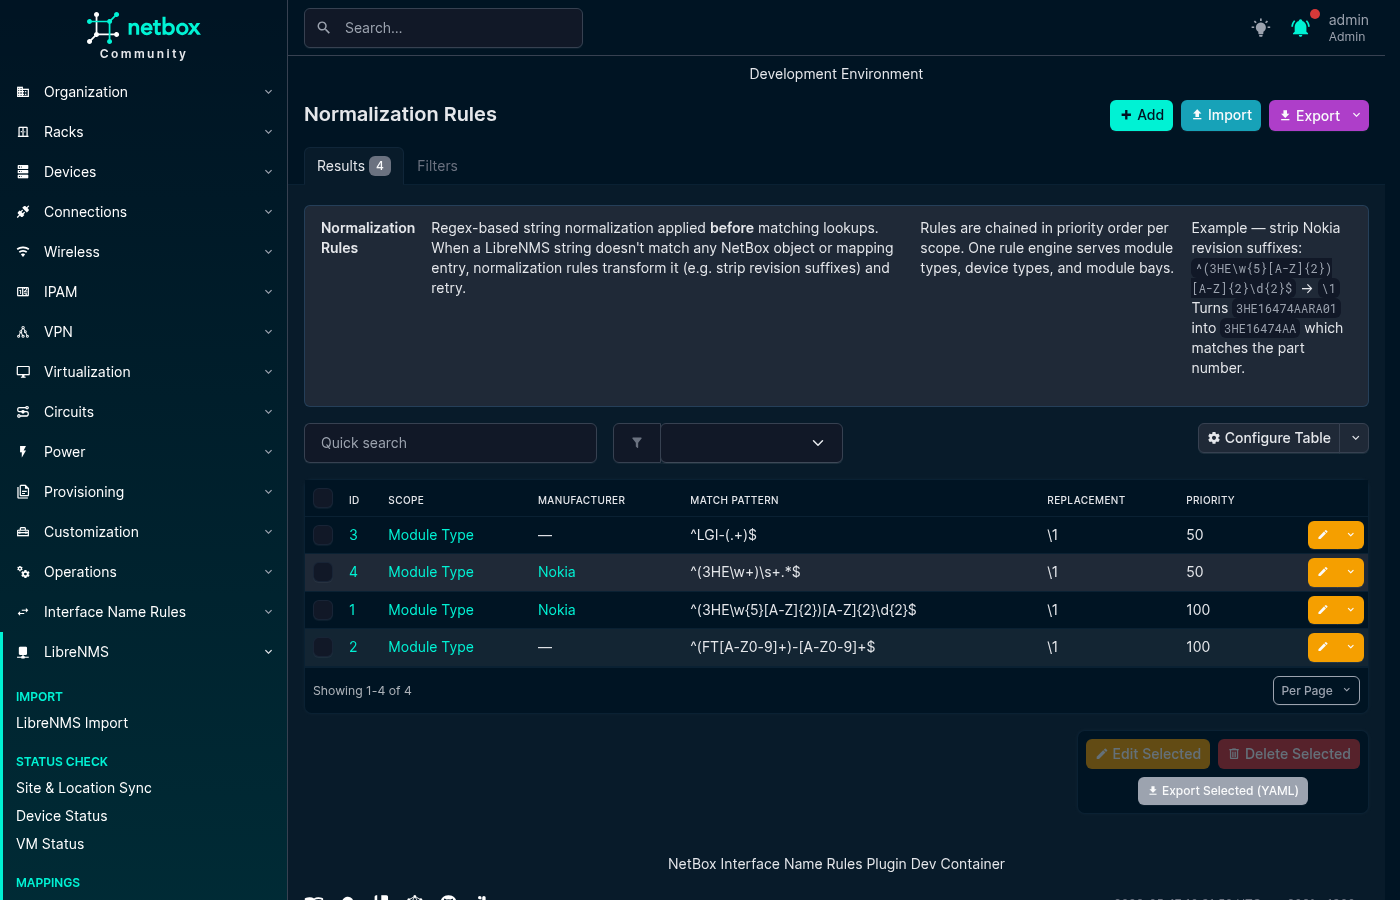Open the Configure Table dropdown arrow
The image size is (1400, 900).
1355,438
